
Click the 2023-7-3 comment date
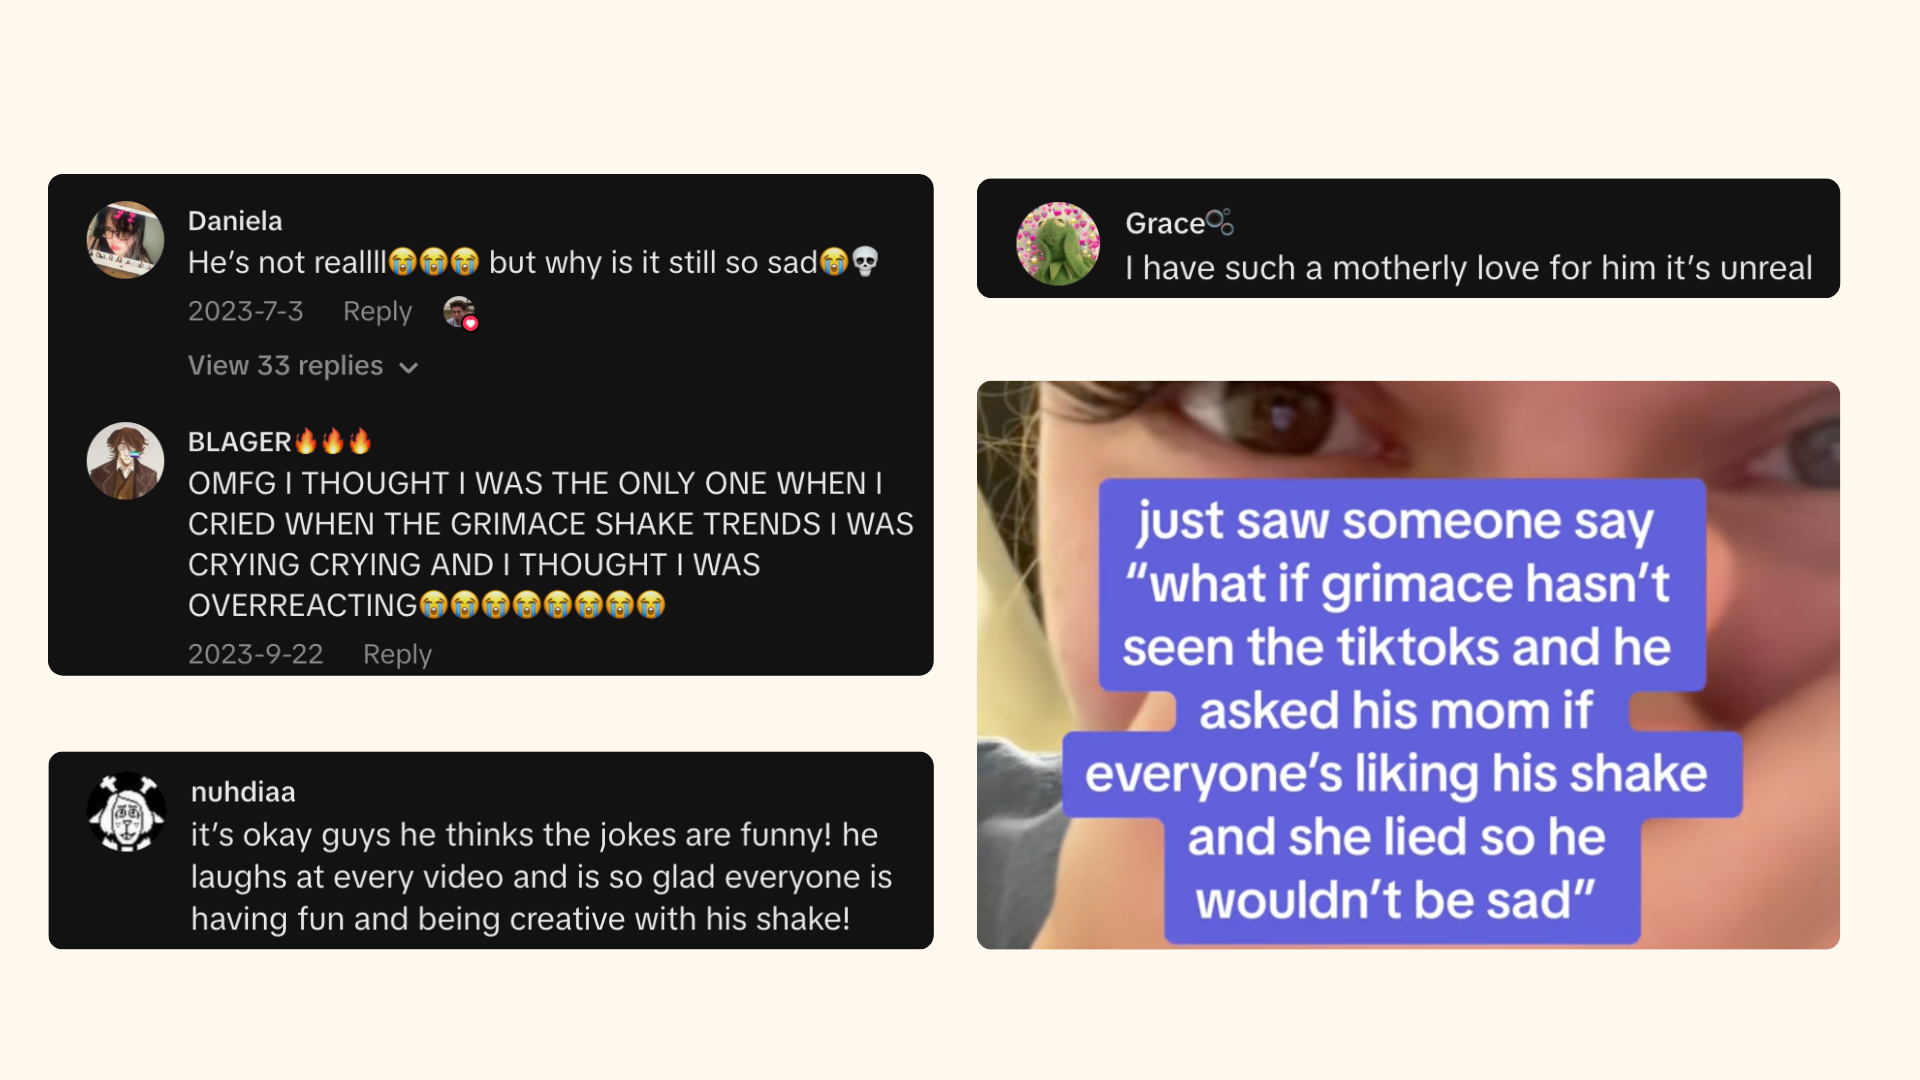pos(245,312)
